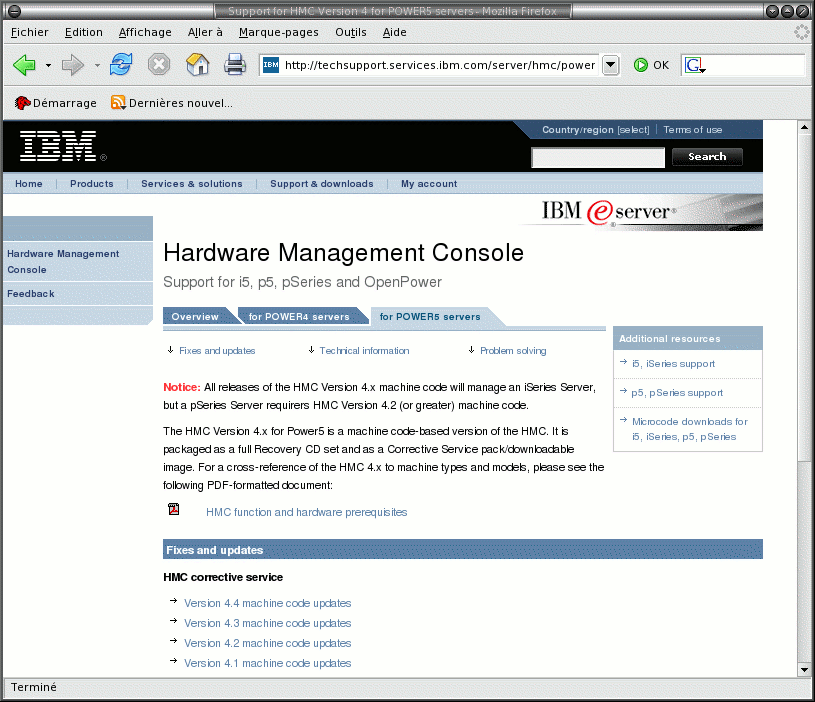Click the Firefox activity throbber icon

[x=801, y=32]
